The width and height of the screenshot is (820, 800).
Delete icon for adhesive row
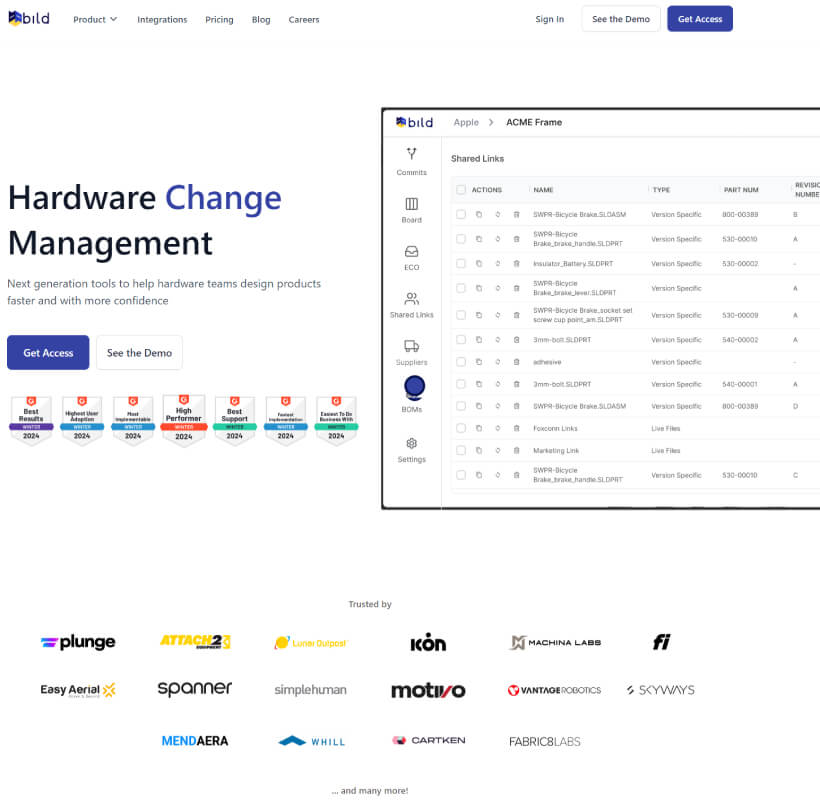pyautogui.click(x=516, y=362)
